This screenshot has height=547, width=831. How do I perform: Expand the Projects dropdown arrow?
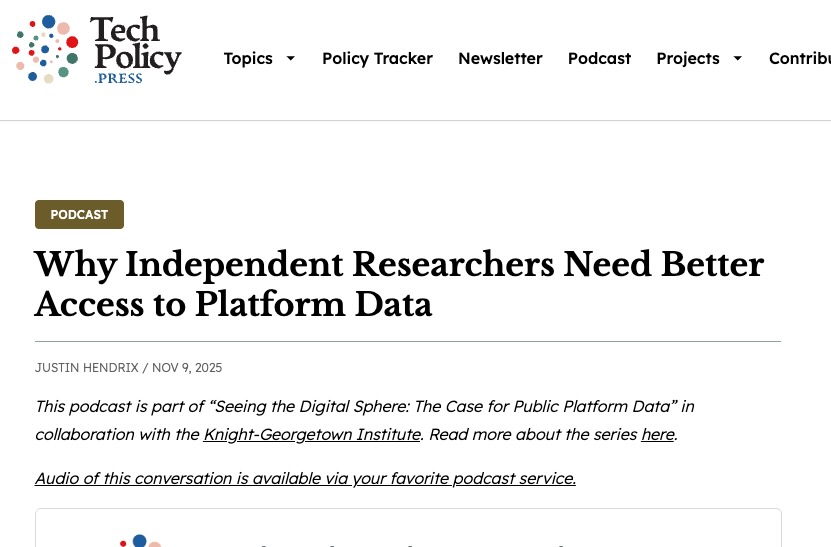pos(738,58)
